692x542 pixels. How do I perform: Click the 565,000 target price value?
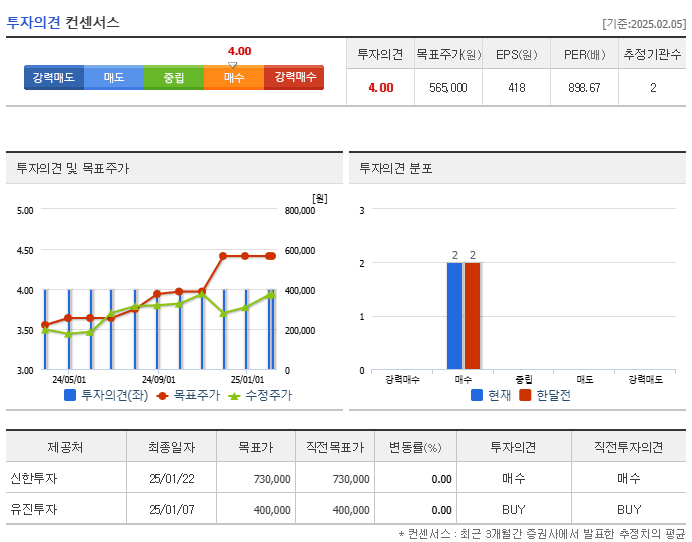[x=448, y=88]
